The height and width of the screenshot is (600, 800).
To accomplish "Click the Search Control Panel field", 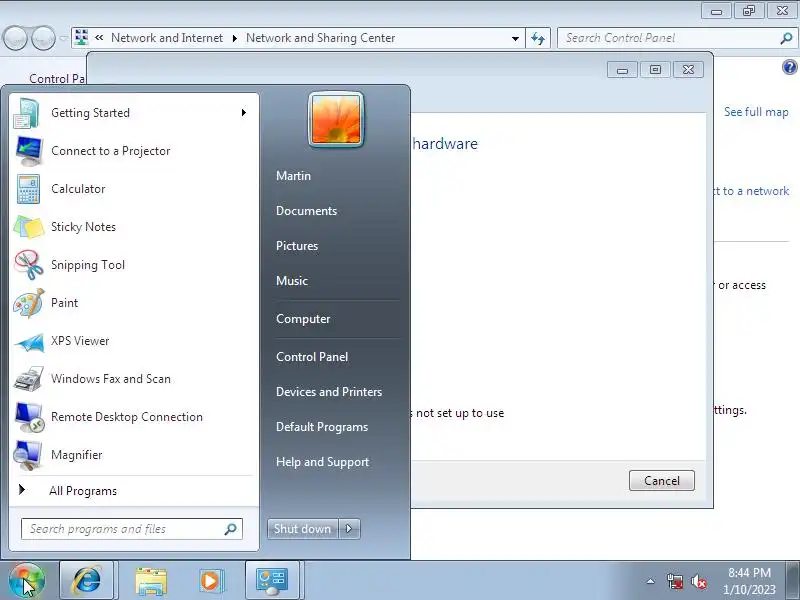I will point(677,38).
